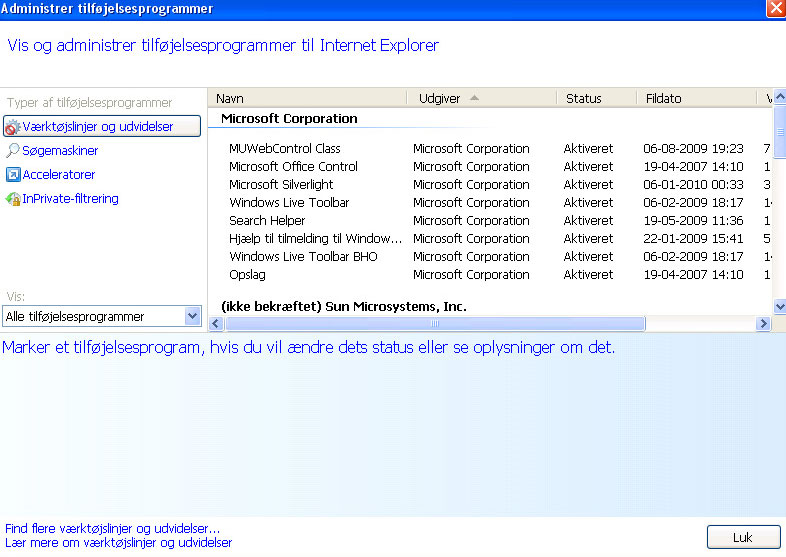Screen dimensions: 786x557
Task: Click file date 19-05-2009 11:36
Action: point(693,221)
